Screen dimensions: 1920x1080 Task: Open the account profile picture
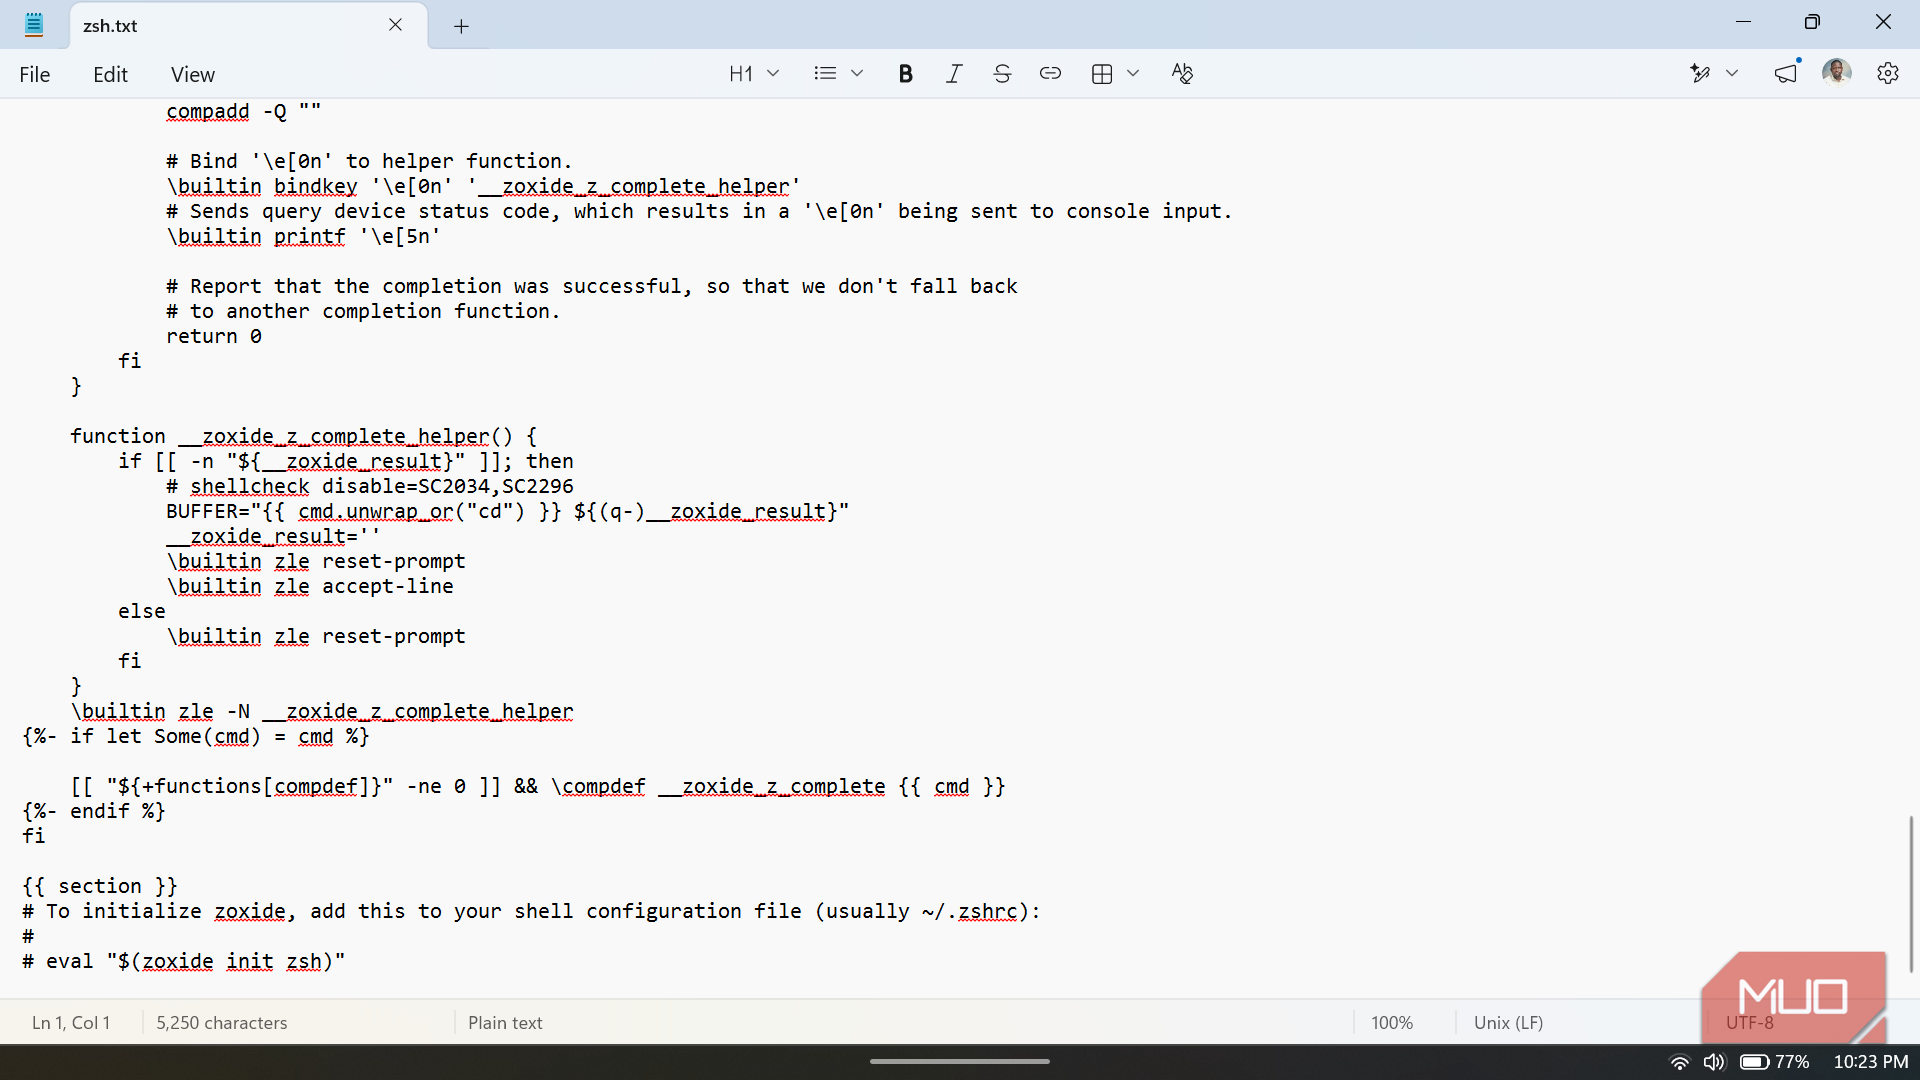click(1837, 72)
